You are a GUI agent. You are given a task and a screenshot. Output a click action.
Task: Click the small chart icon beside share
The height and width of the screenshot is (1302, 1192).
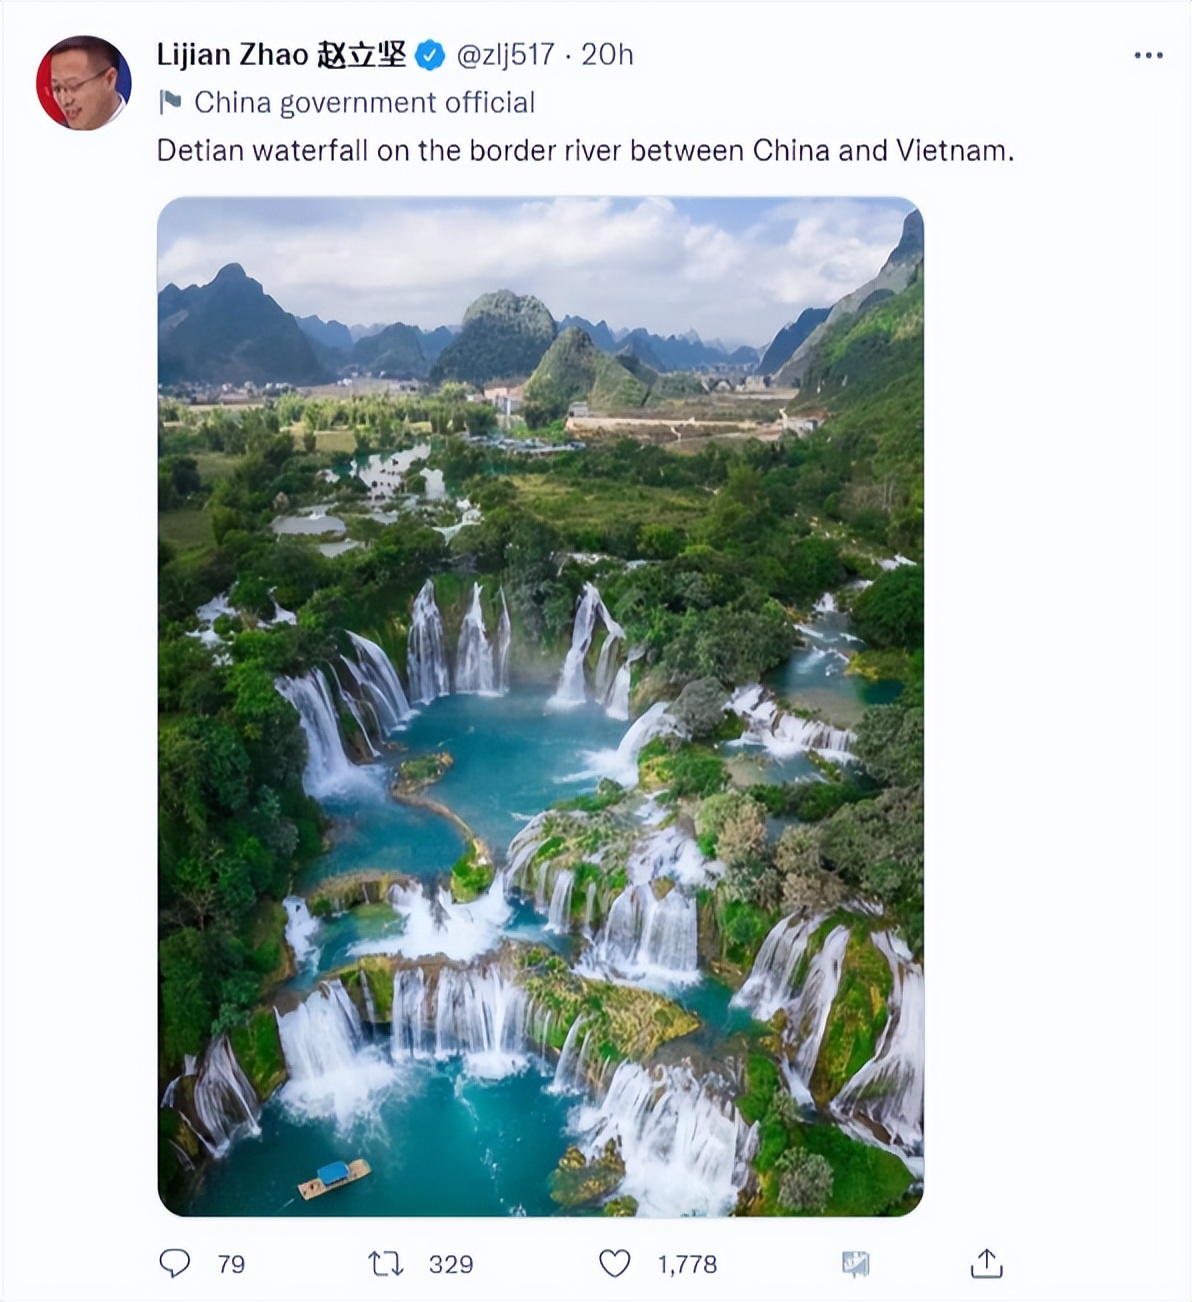(855, 1264)
